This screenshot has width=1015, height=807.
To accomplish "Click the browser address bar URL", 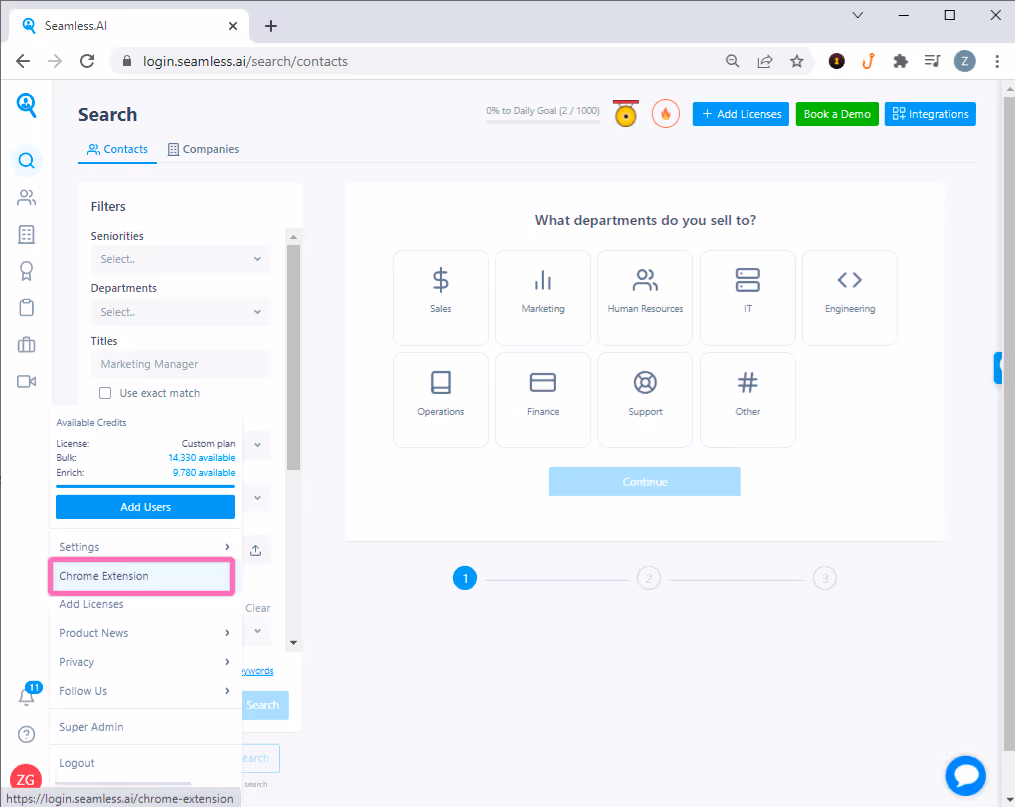I will 245,61.
